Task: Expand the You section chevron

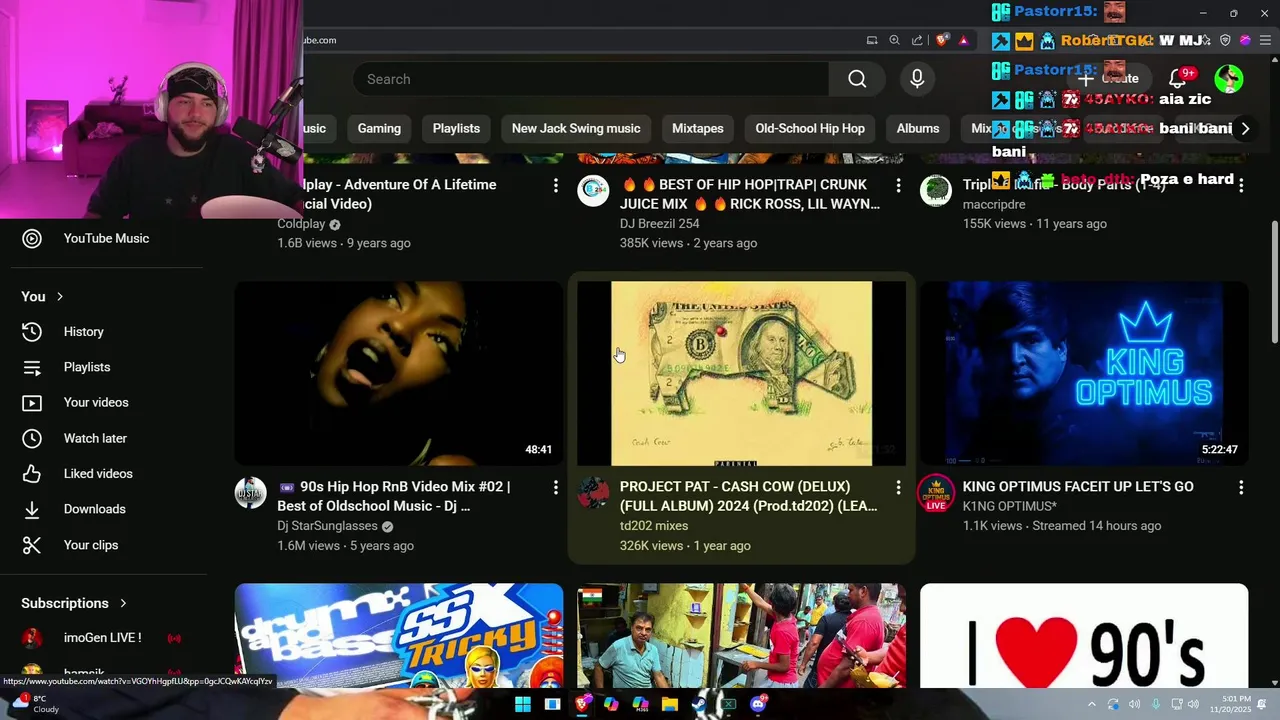Action: tap(60, 297)
